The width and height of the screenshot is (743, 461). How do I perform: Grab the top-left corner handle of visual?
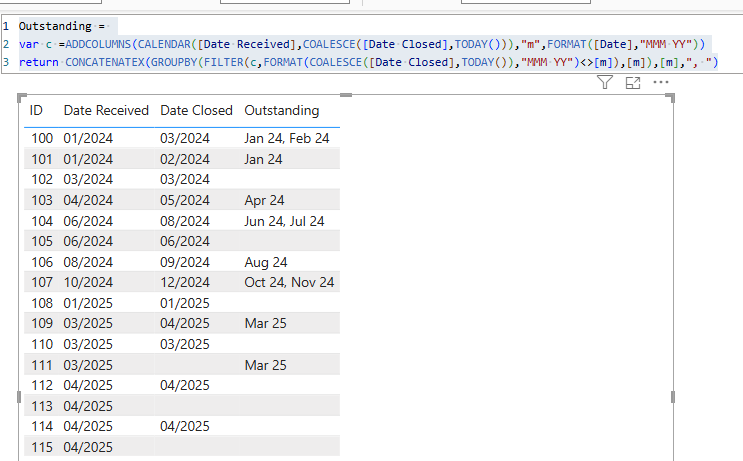click(21, 98)
